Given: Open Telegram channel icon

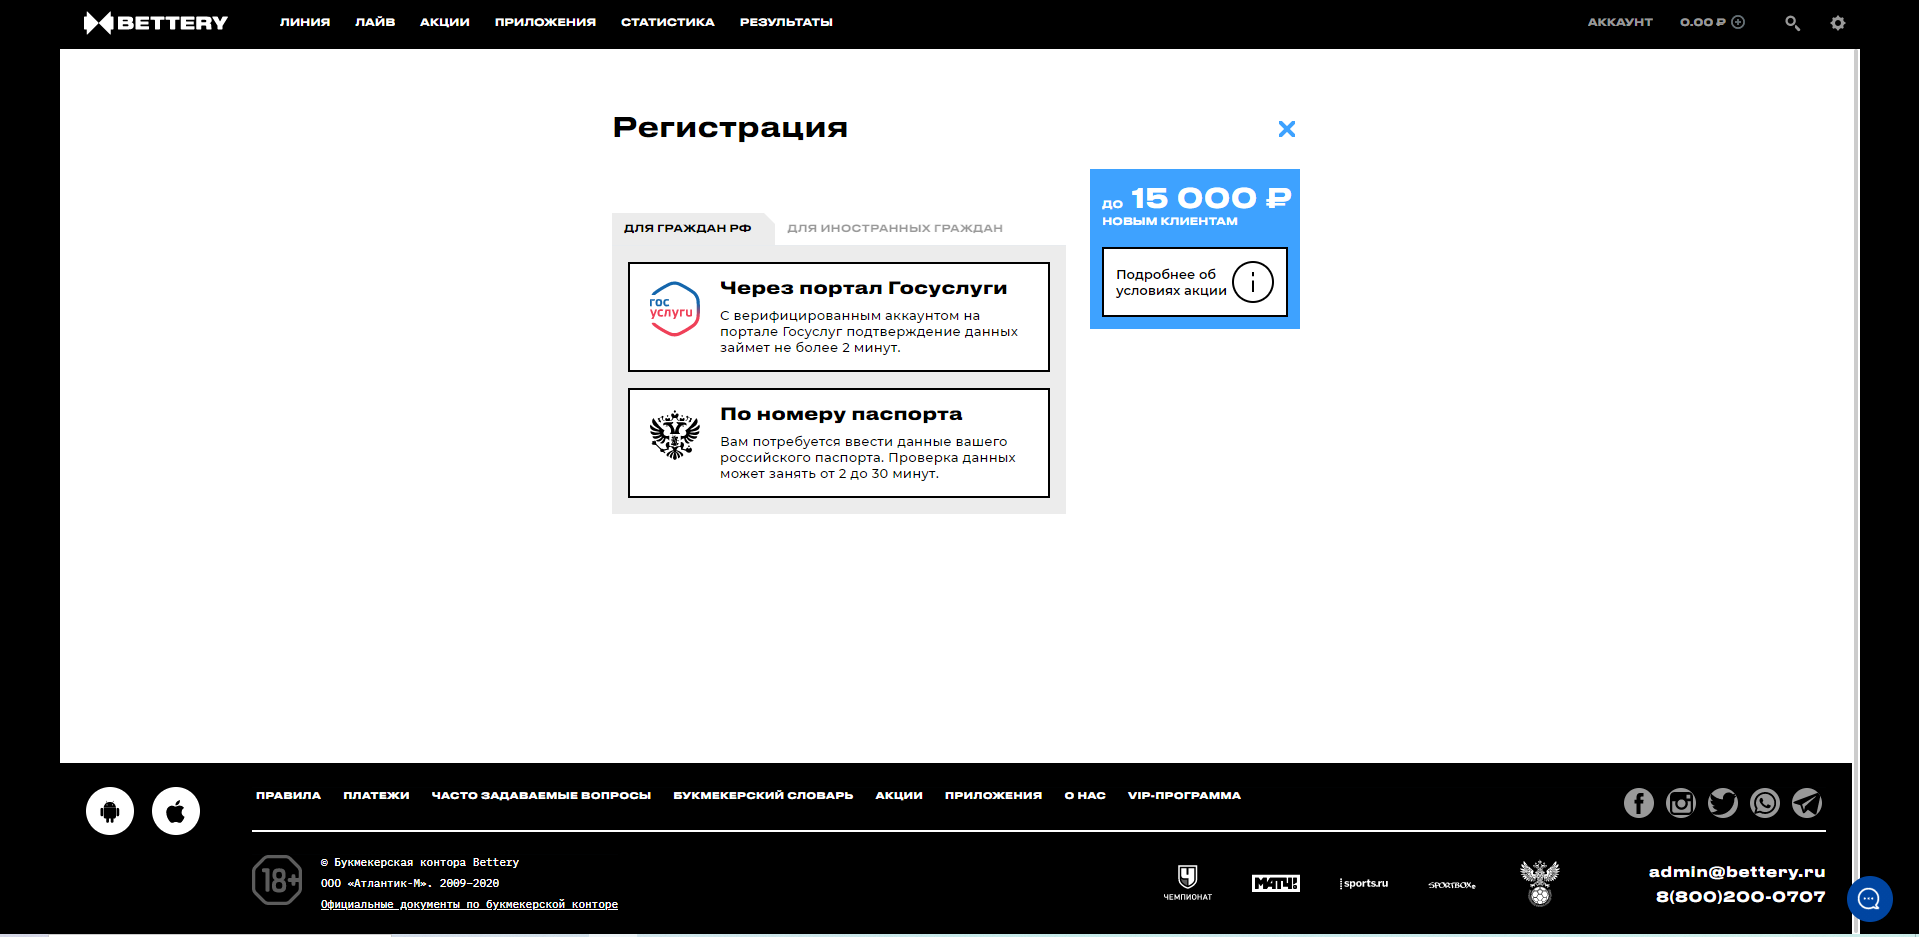Looking at the screenshot, I should (x=1807, y=803).
